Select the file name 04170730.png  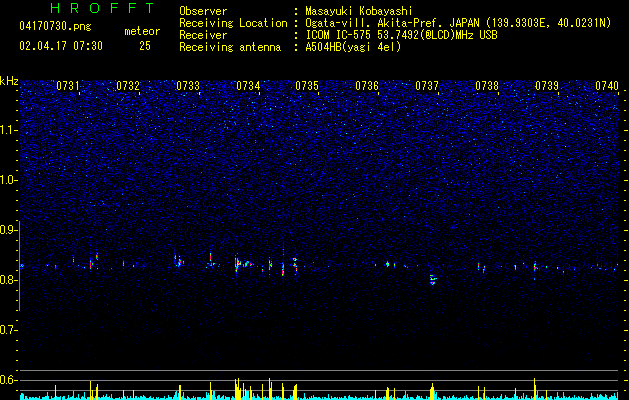tap(55, 27)
